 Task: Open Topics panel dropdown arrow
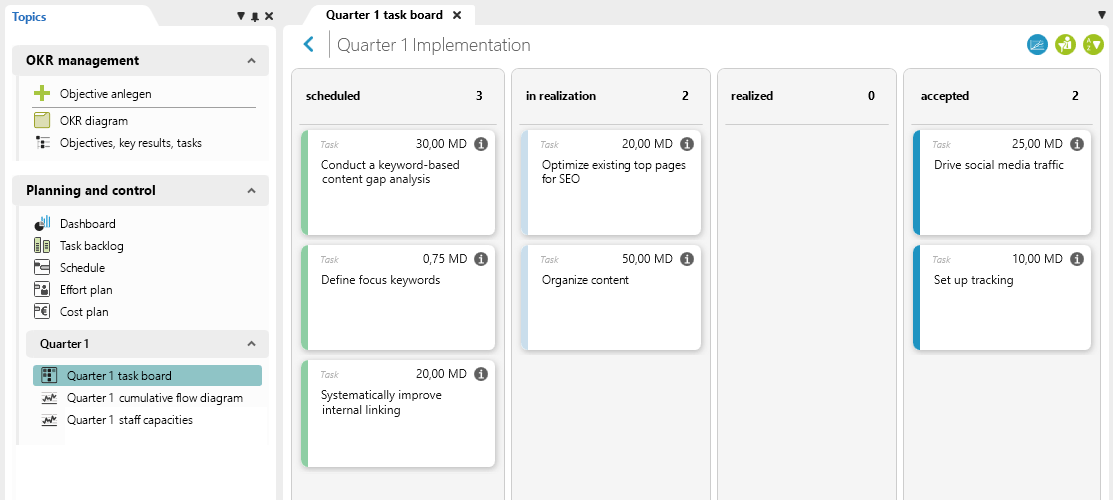coord(241,16)
